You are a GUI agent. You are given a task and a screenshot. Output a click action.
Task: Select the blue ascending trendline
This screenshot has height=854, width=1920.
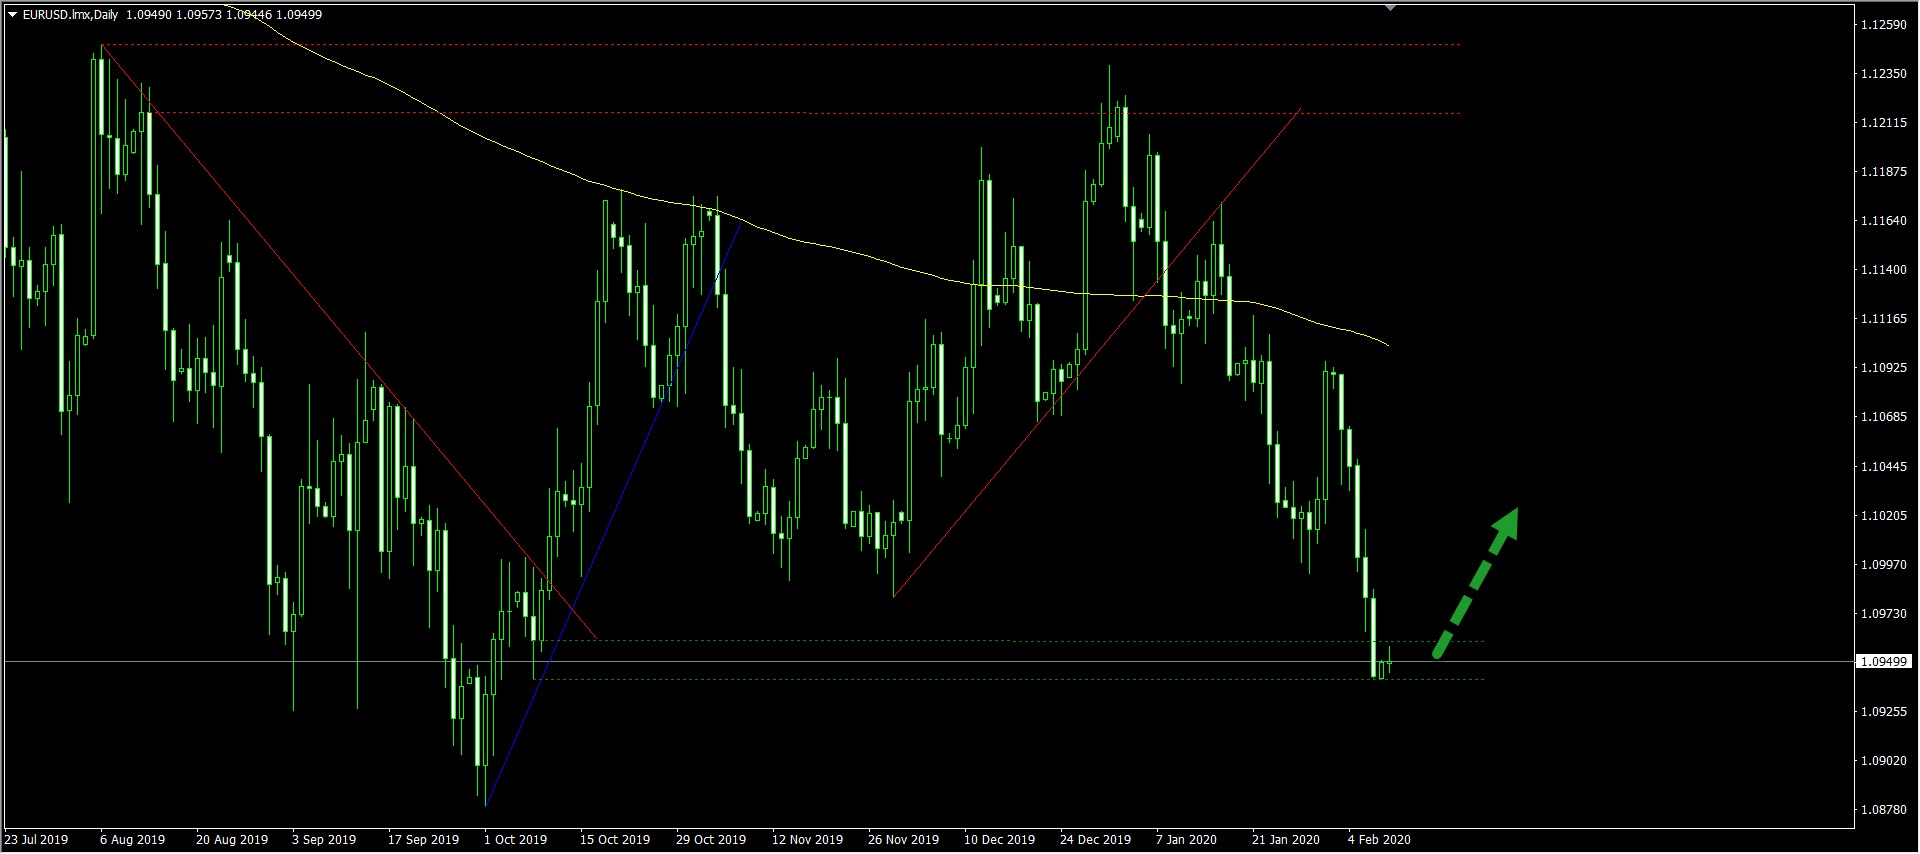click(x=613, y=515)
